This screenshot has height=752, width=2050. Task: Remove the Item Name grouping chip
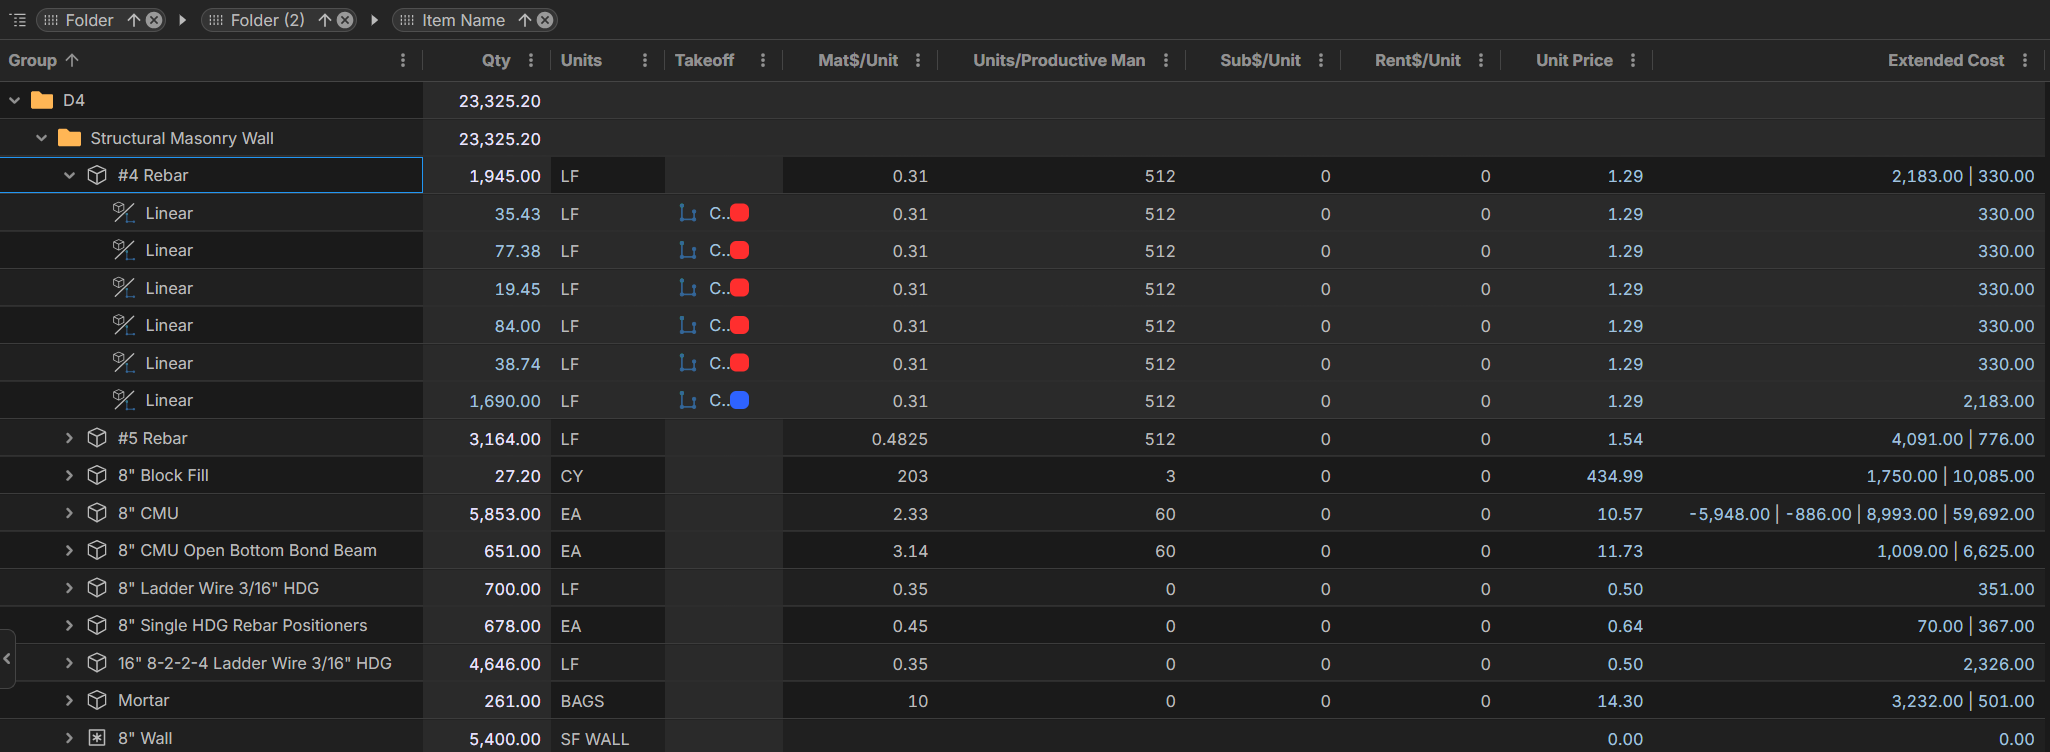[x=545, y=20]
